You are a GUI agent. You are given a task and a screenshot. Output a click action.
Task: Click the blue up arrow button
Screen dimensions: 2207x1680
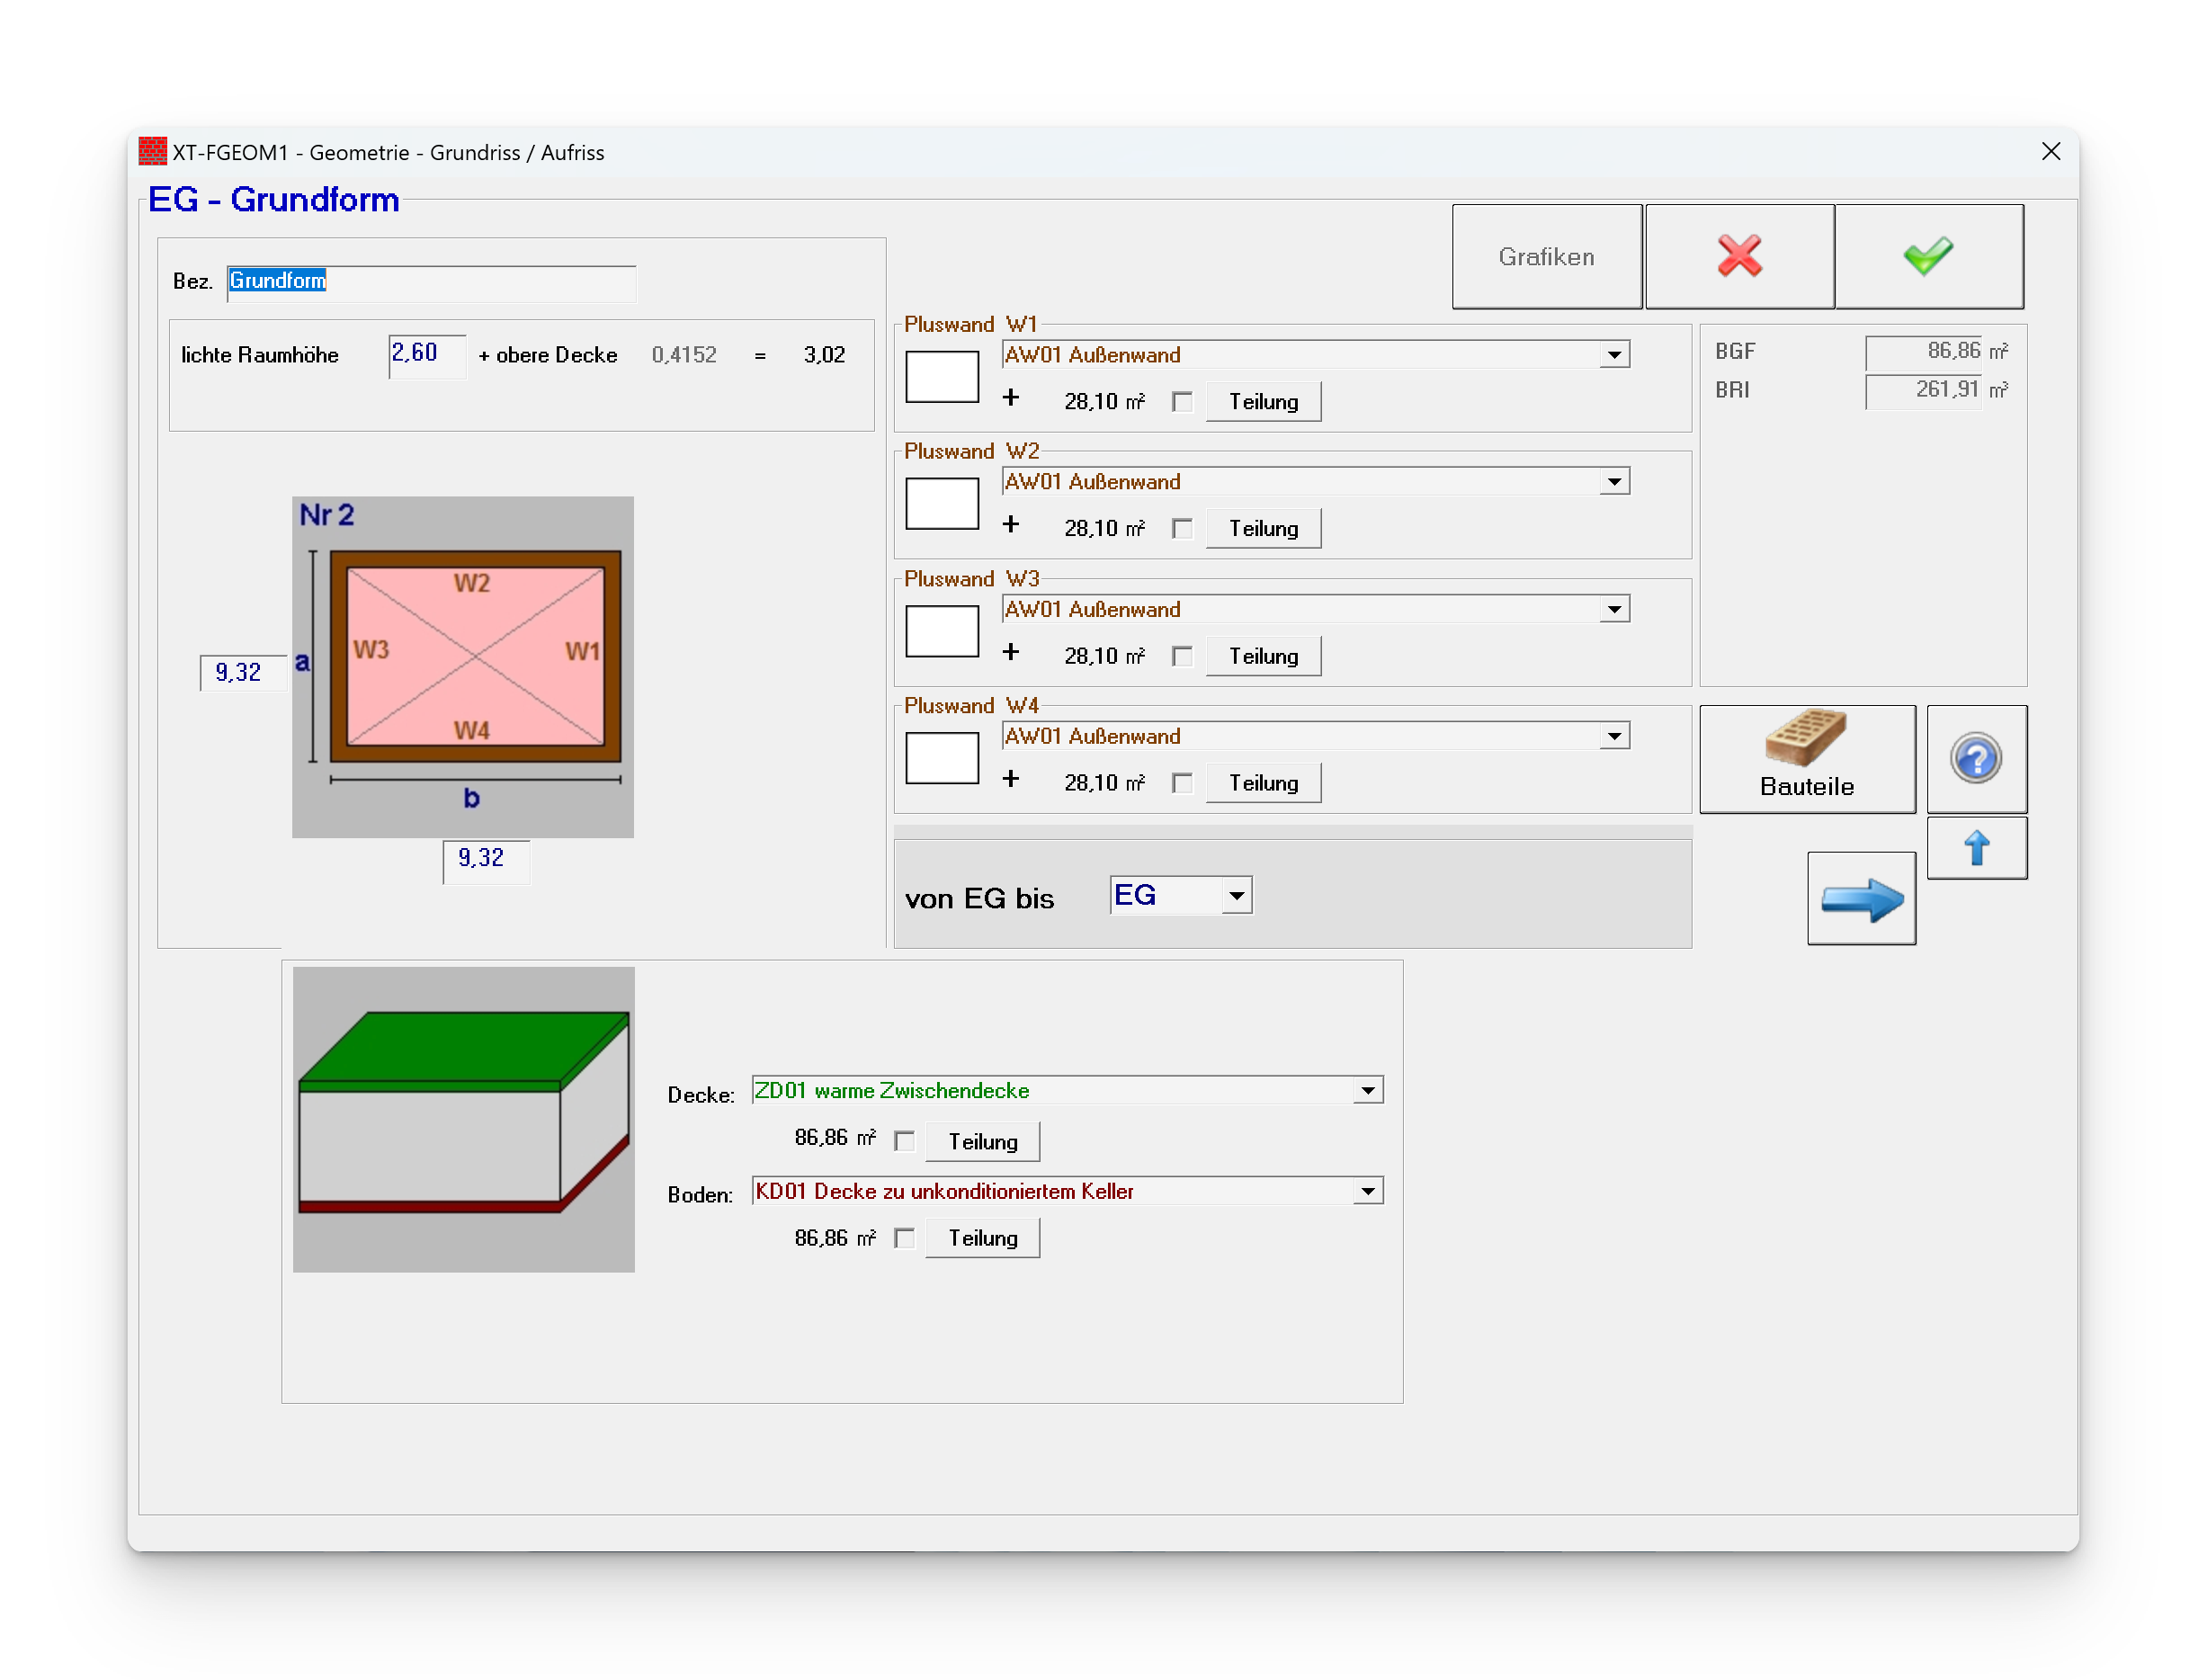[x=1975, y=848]
